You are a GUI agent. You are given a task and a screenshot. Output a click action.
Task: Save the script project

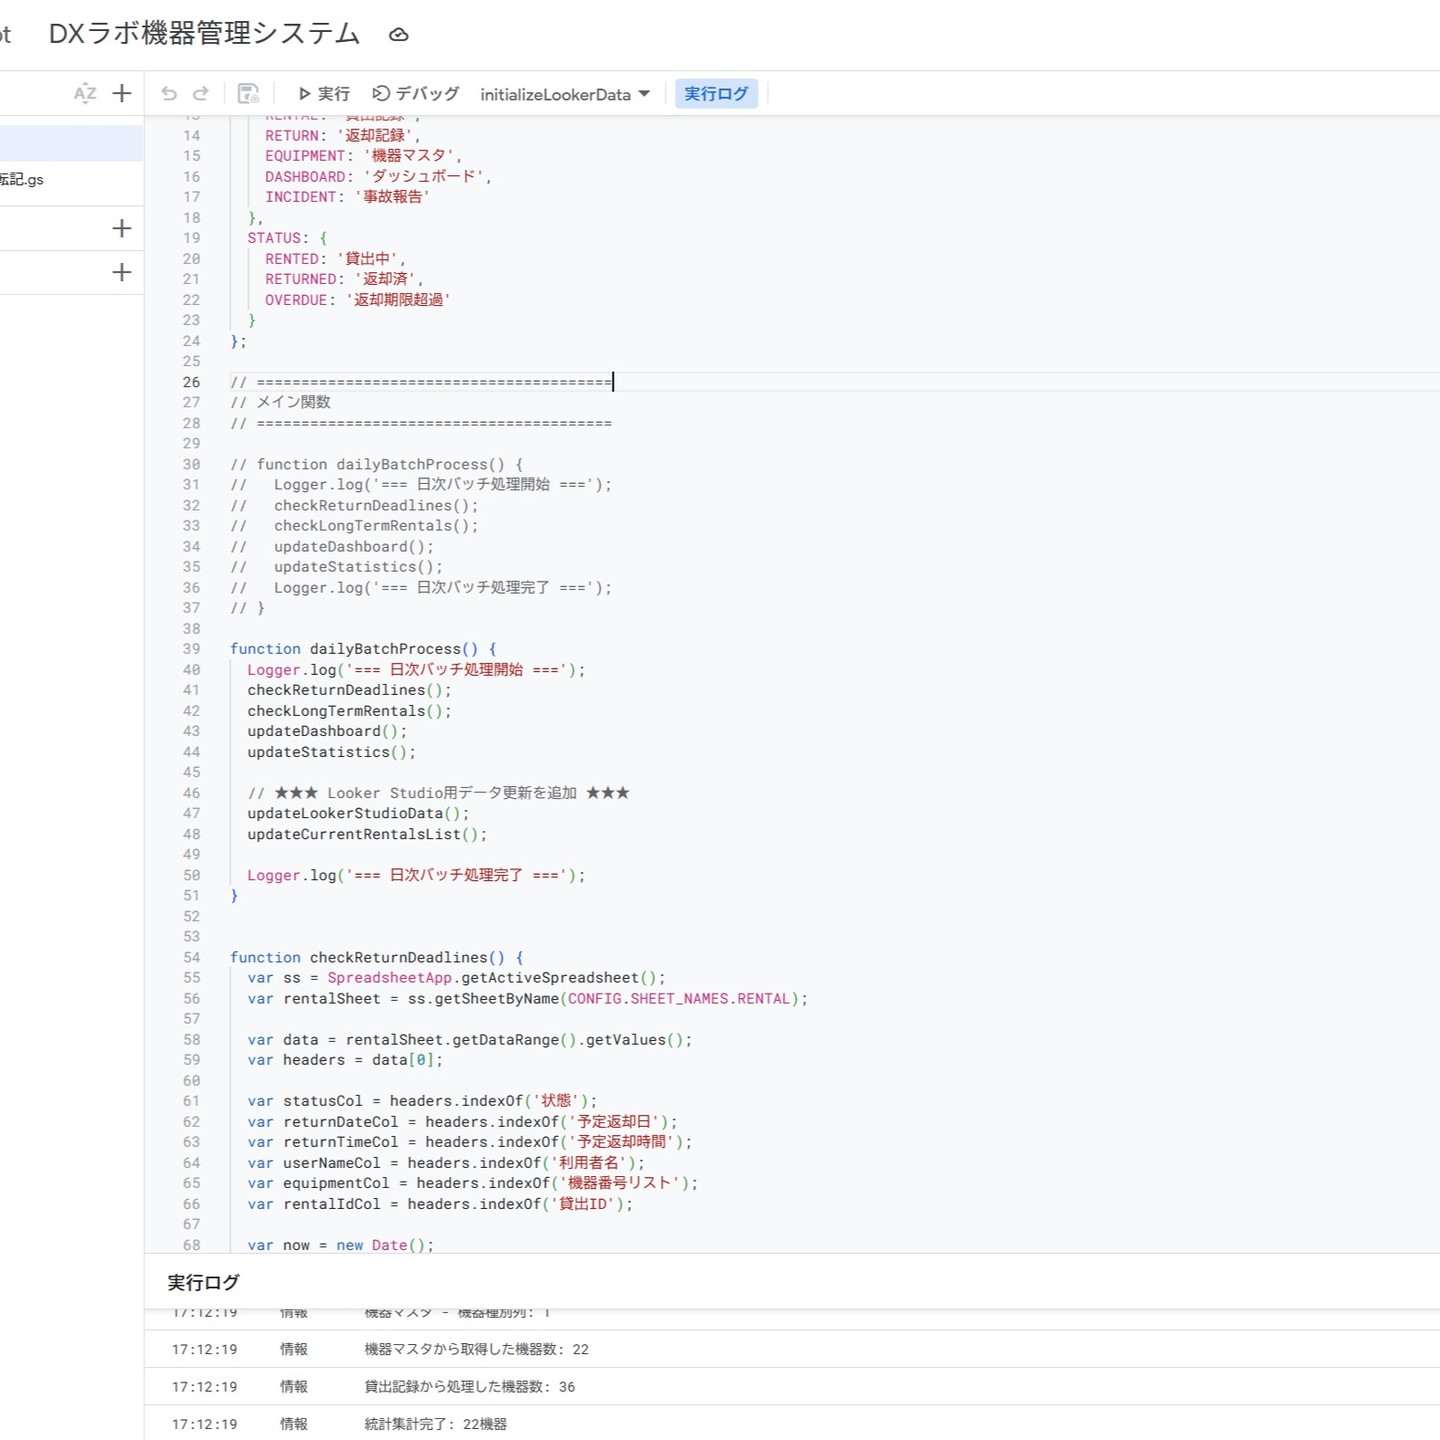click(250, 93)
